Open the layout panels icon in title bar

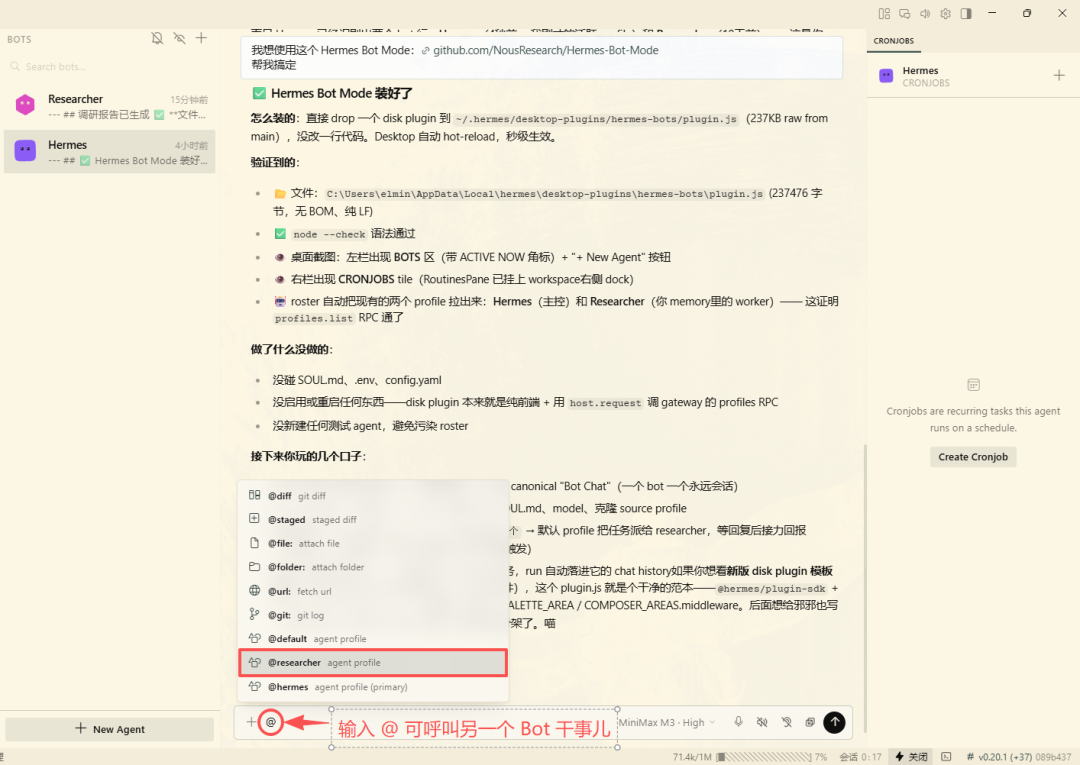coord(884,13)
